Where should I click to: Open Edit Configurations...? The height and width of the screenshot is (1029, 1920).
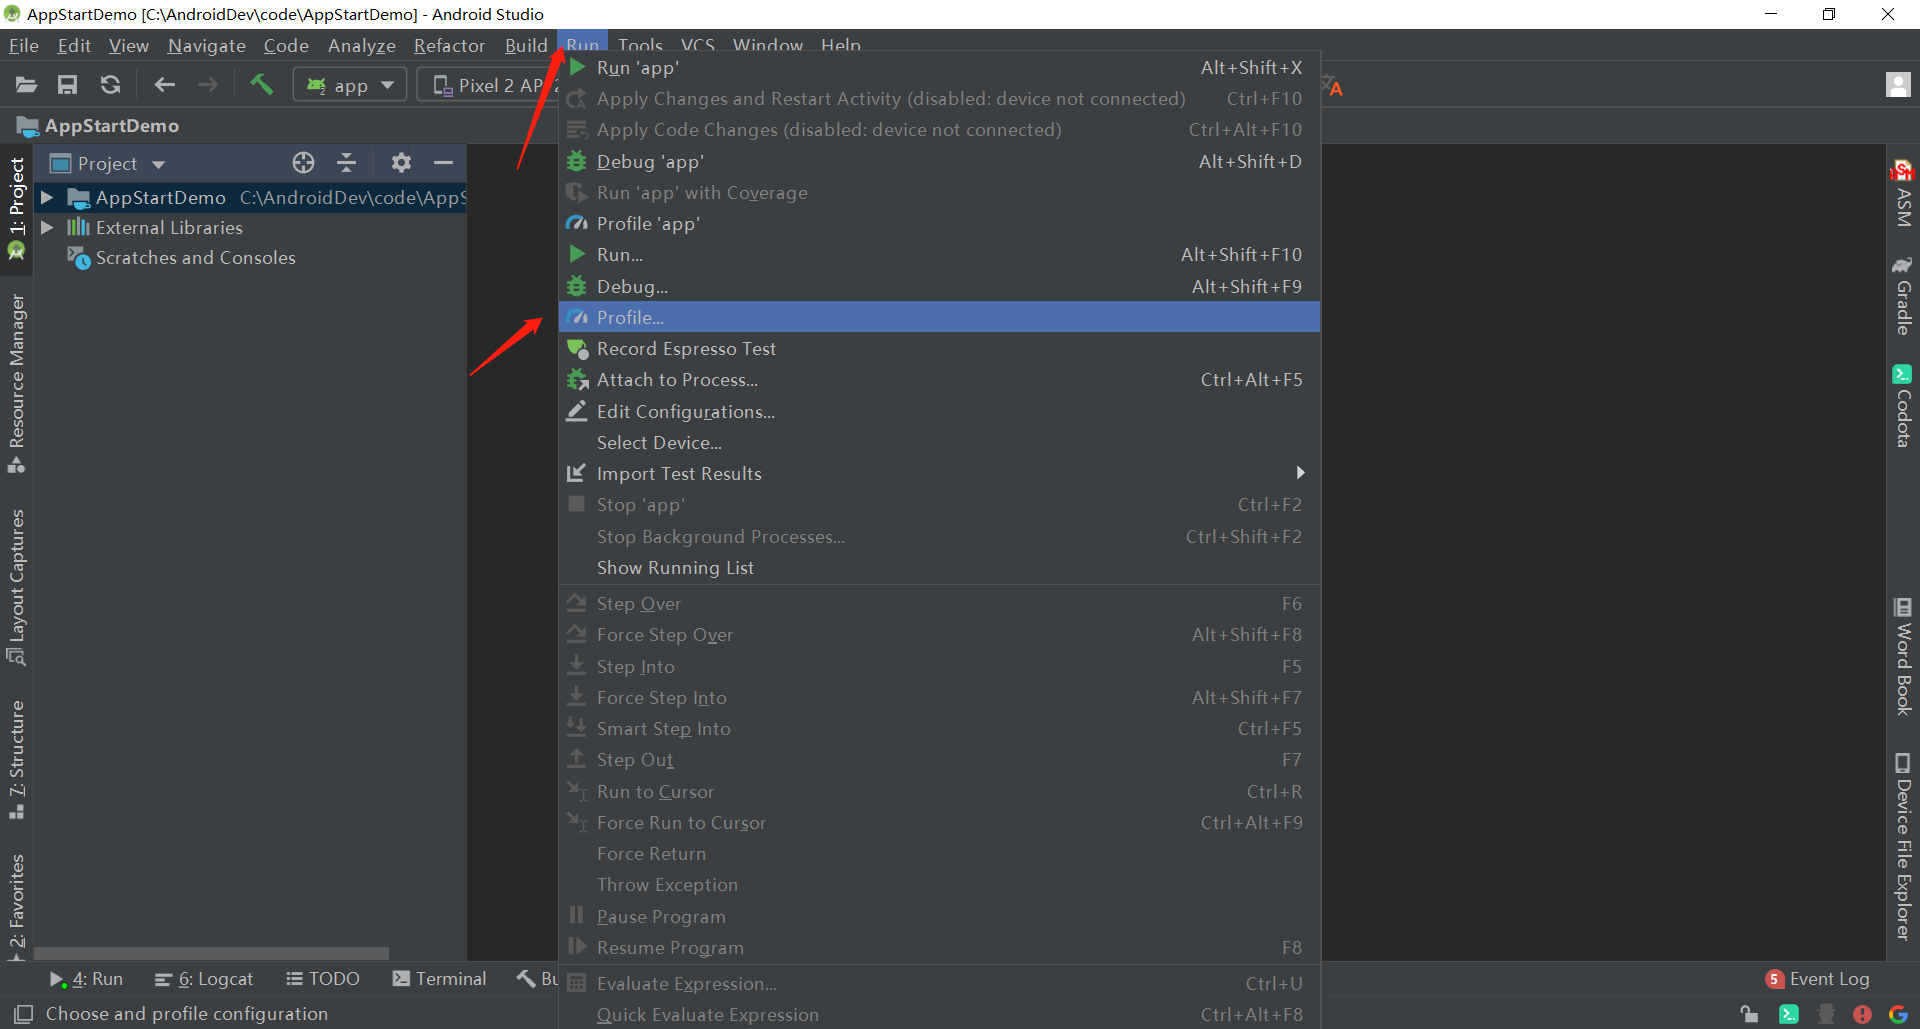(939, 412)
